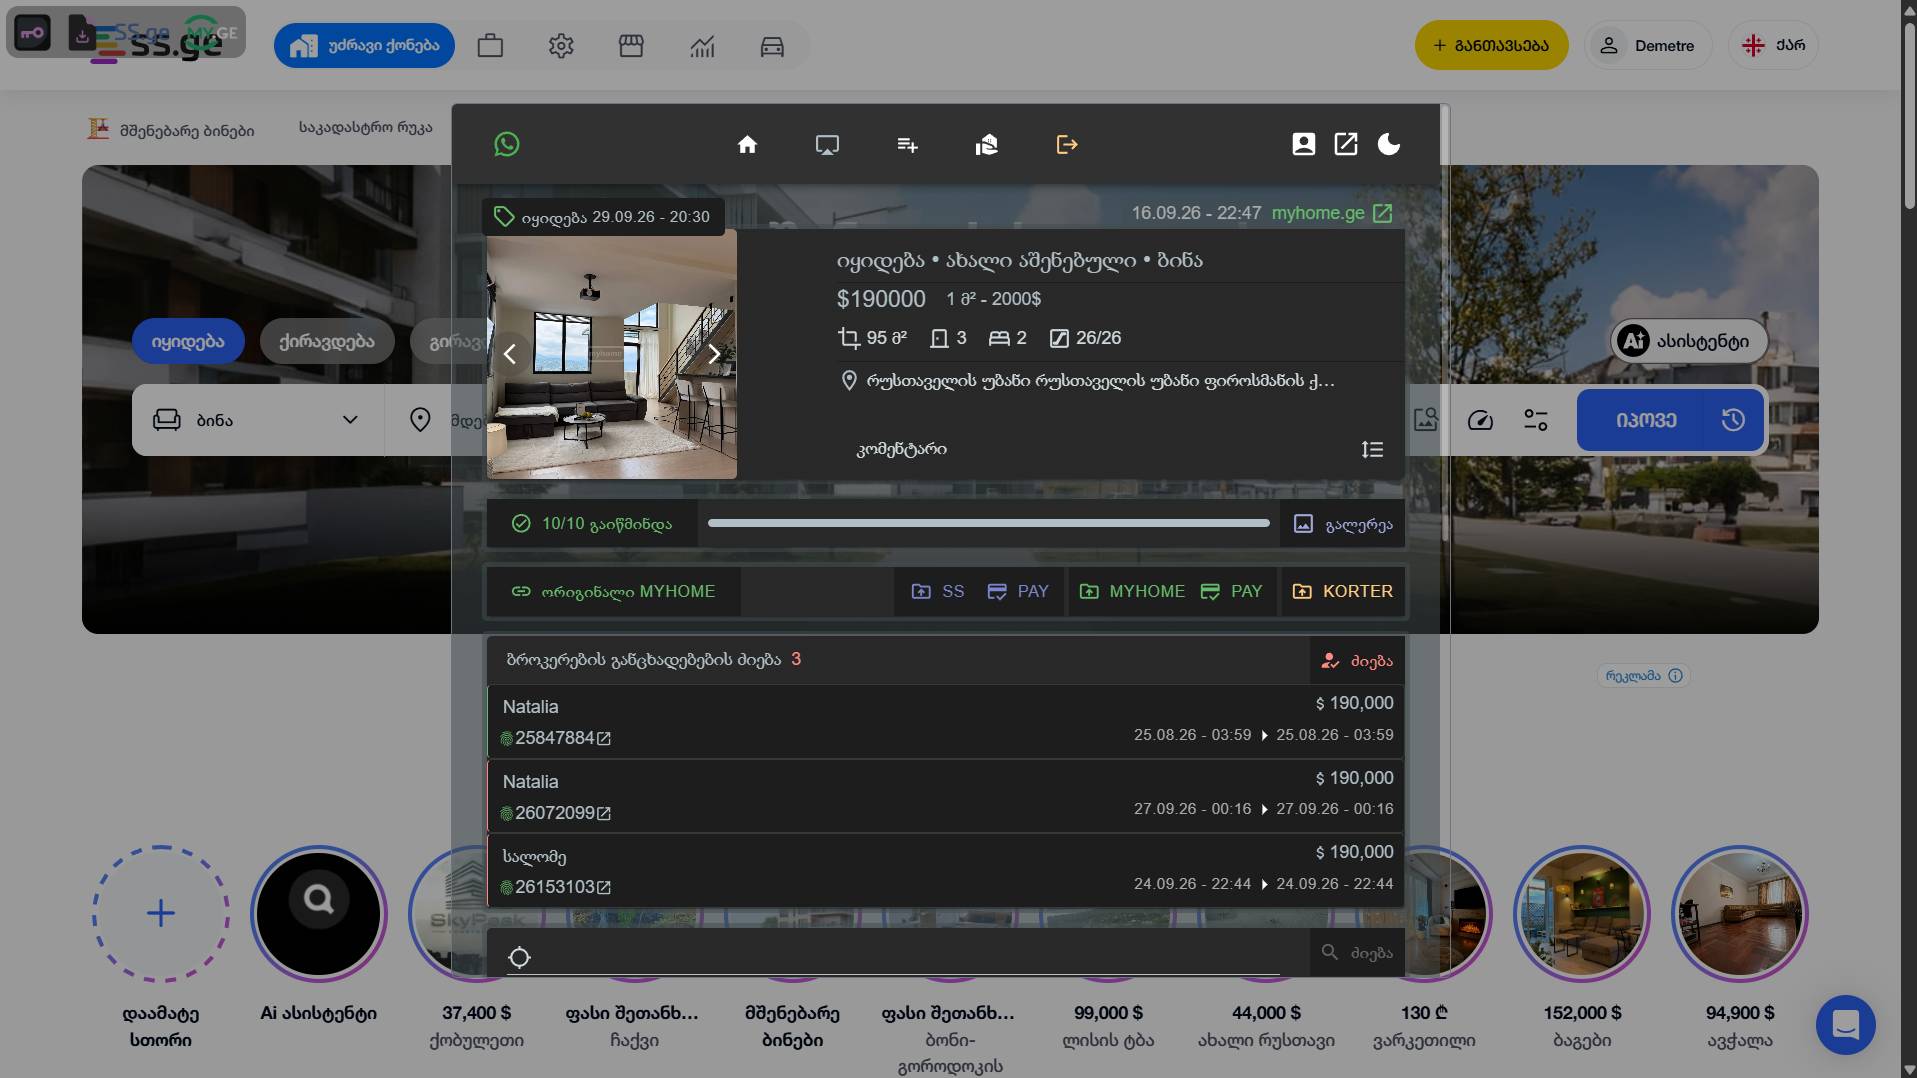Open გალერეა gallery button
This screenshot has height=1078, width=1917.
pos(1343,524)
